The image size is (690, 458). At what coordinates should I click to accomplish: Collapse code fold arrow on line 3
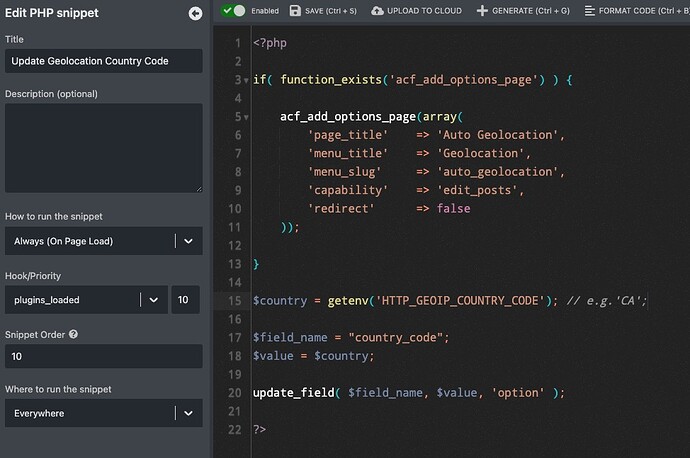click(246, 81)
